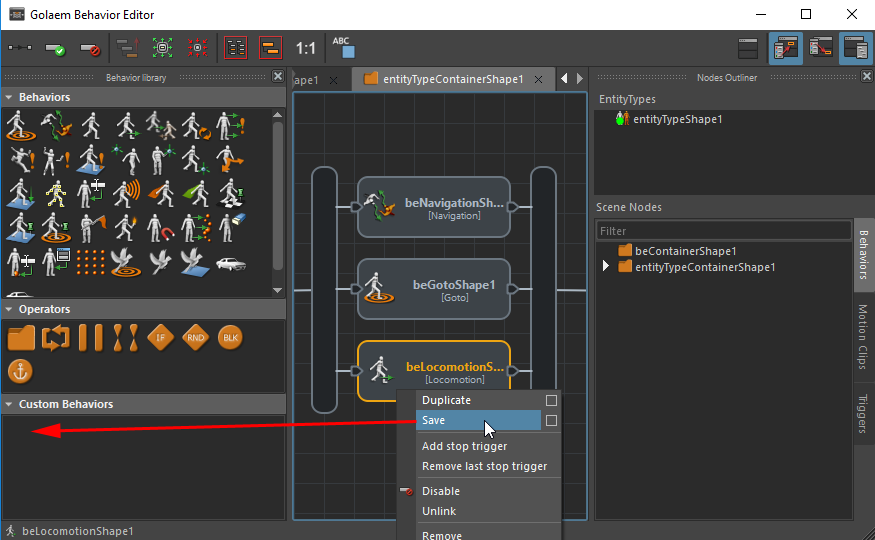Select the RND diamond operator
Image resolution: width=875 pixels, height=540 pixels.
[x=196, y=338]
